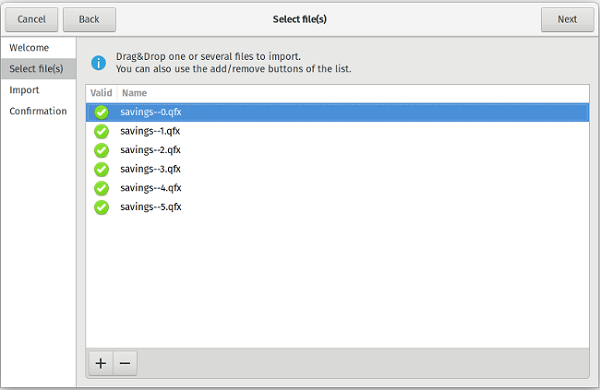Proceed with the Next button
Viewport: 600px width, 390px height.
(567, 19)
